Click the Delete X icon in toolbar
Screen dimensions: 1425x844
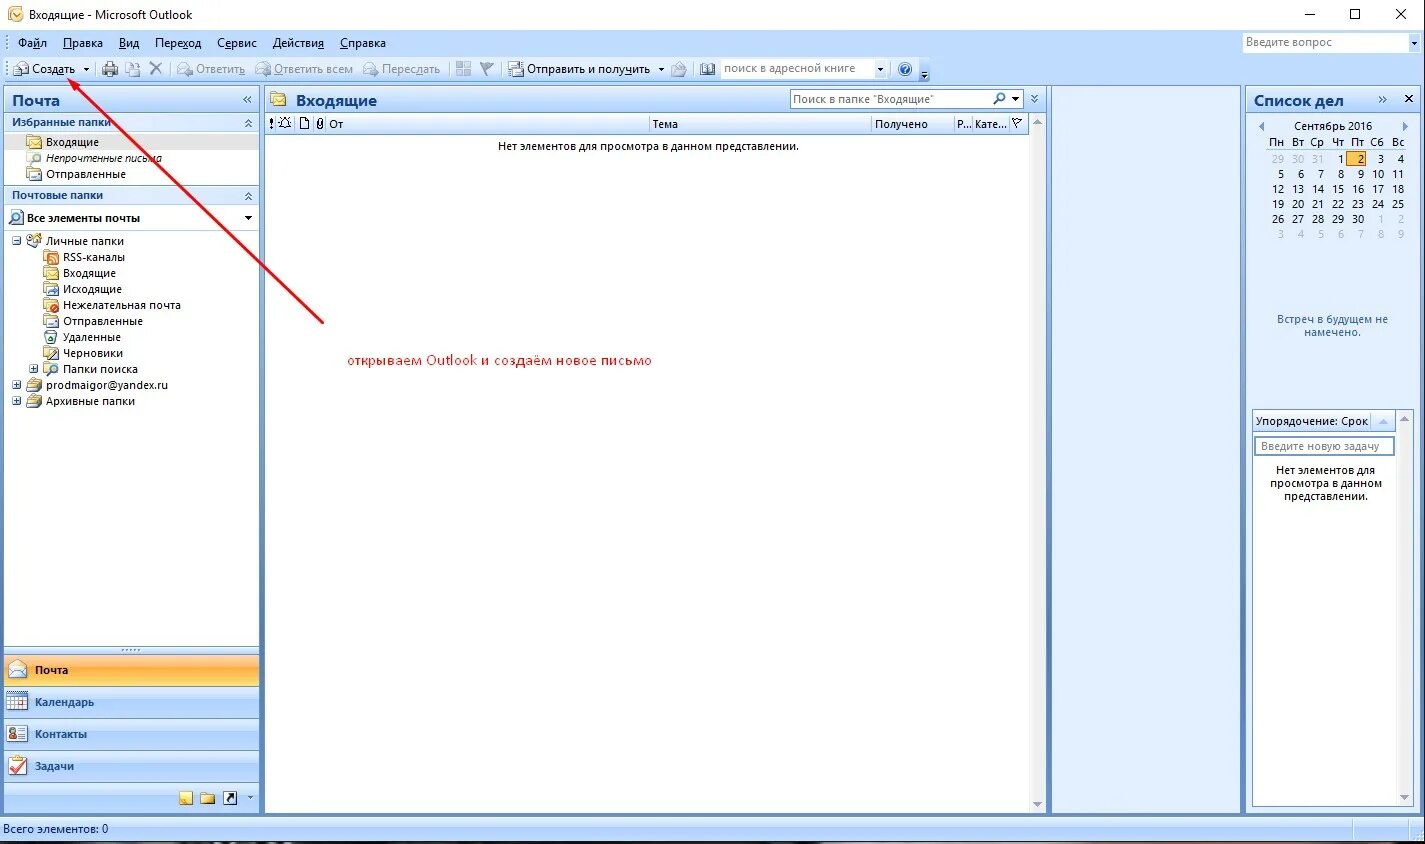[x=156, y=69]
